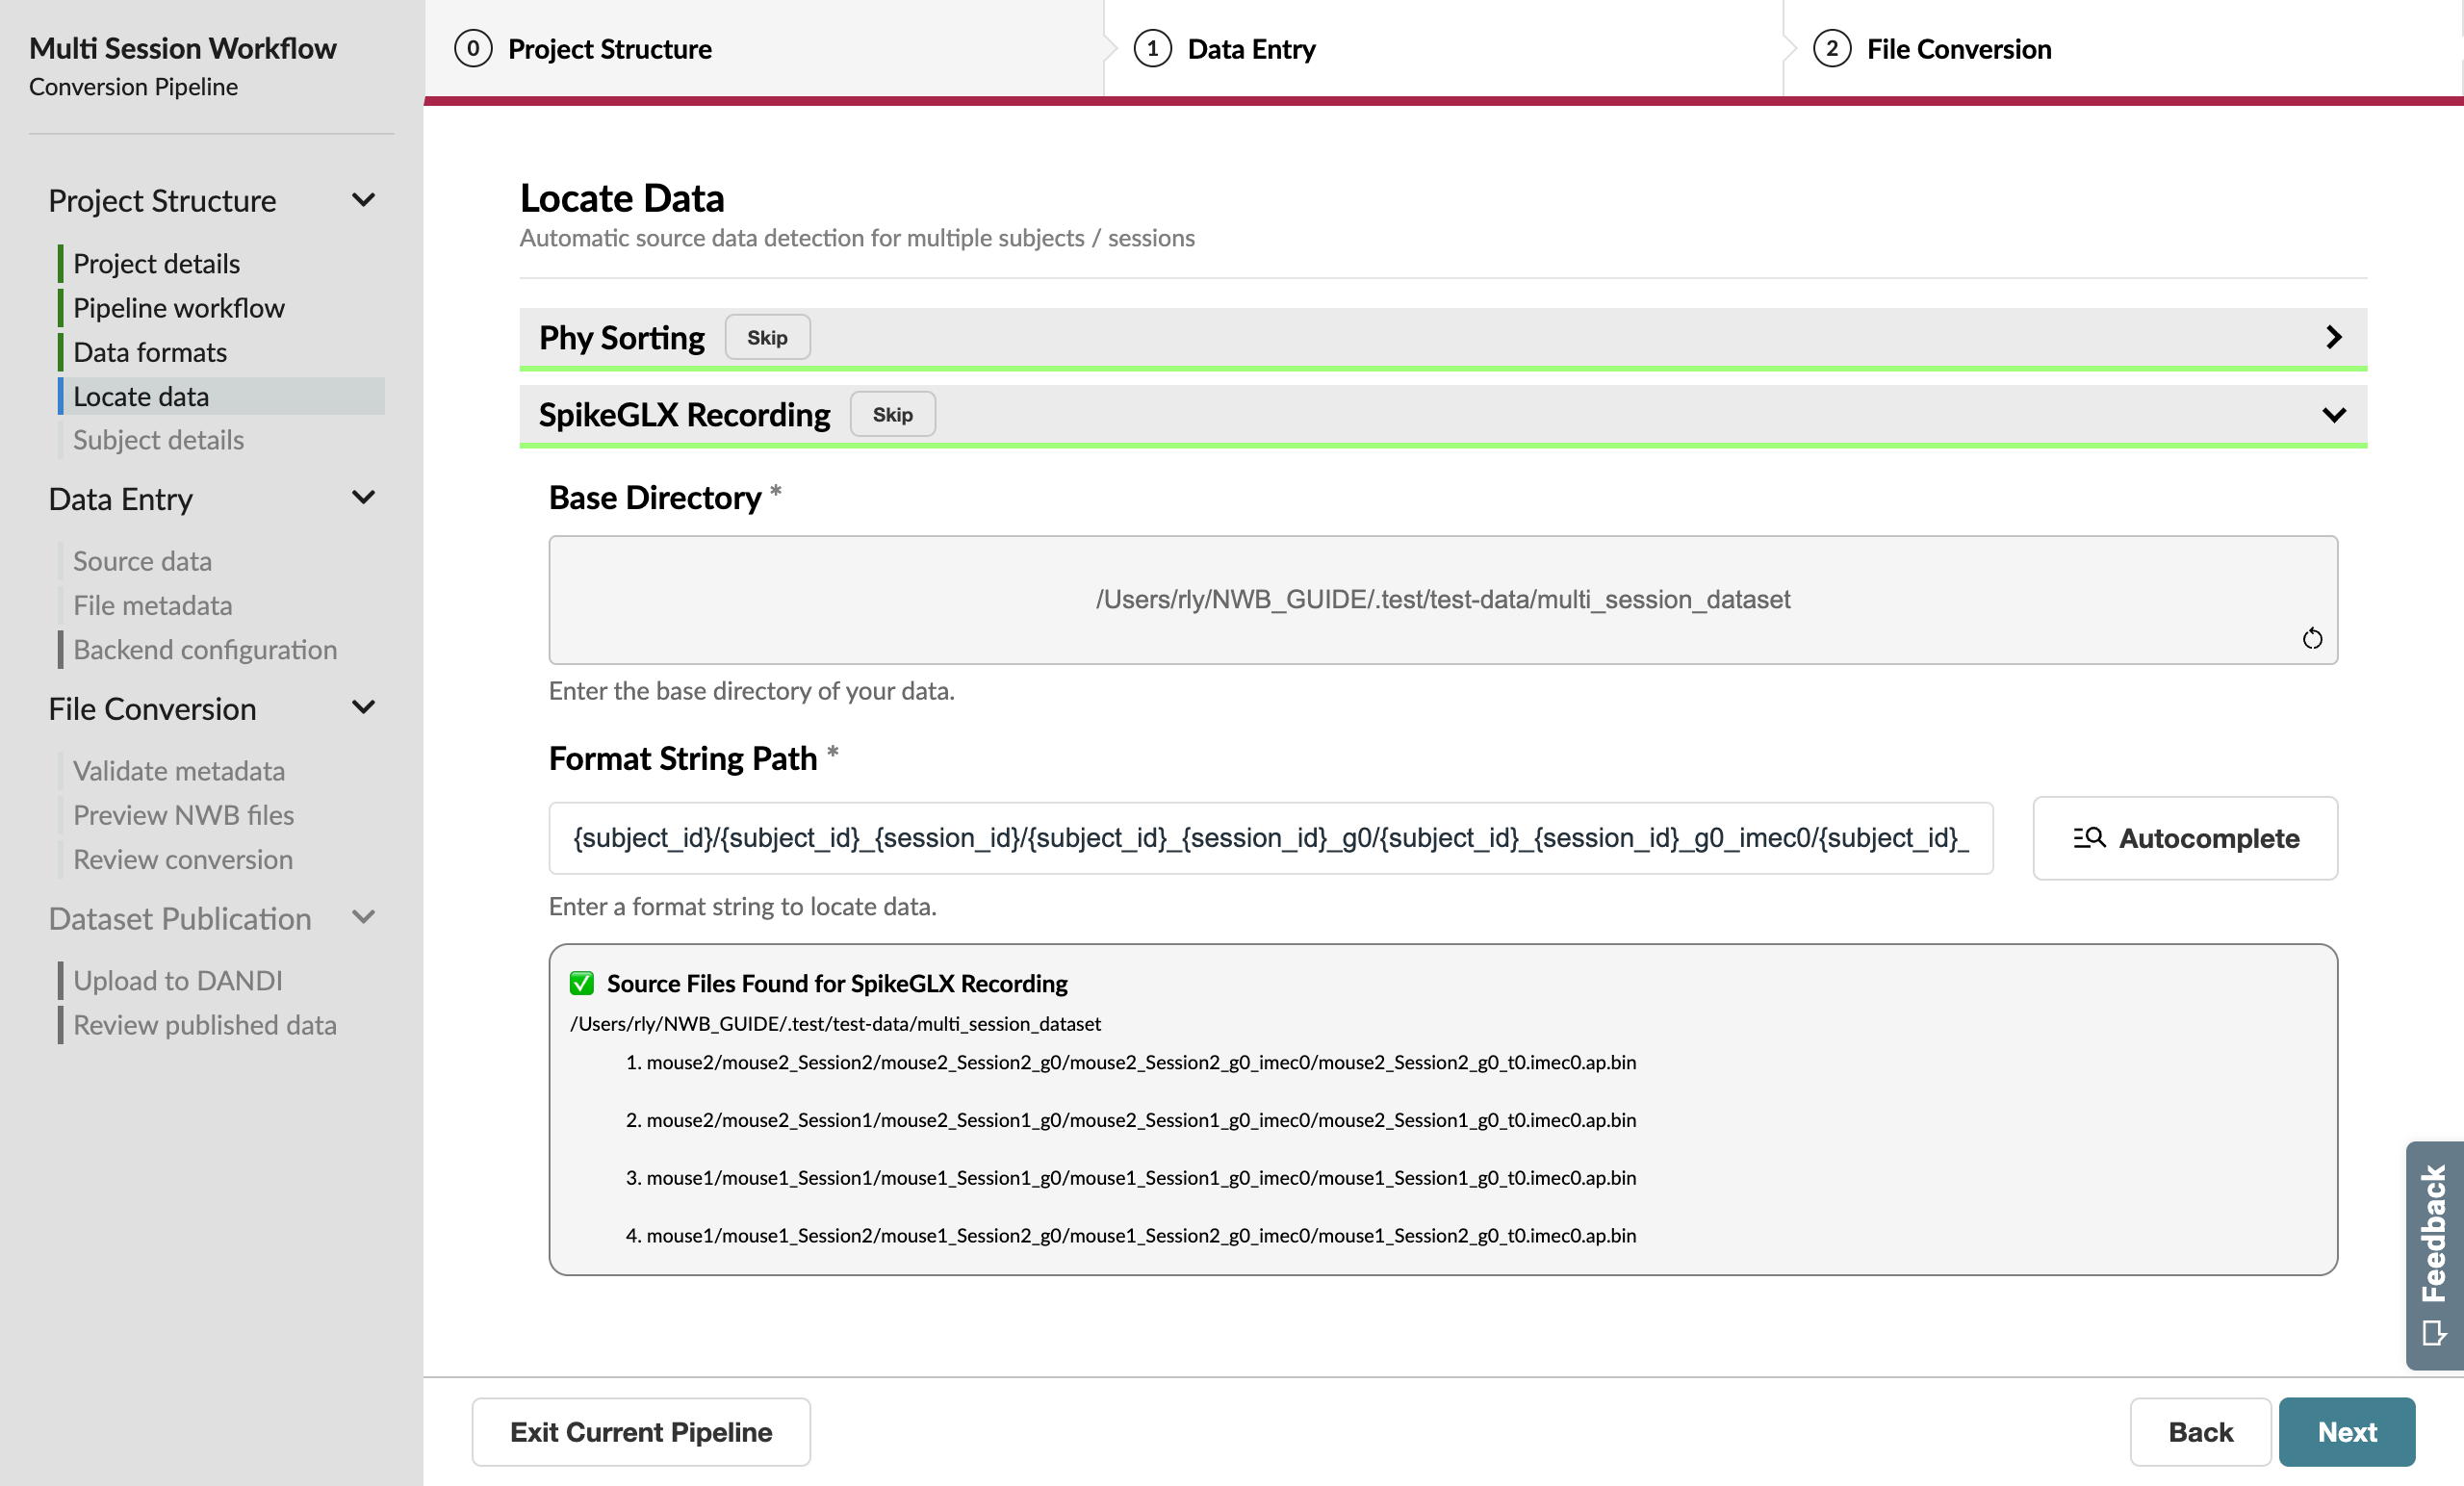This screenshot has width=2464, height=1486.
Task: Open the Project Structure top tab
Action: click(764, 48)
